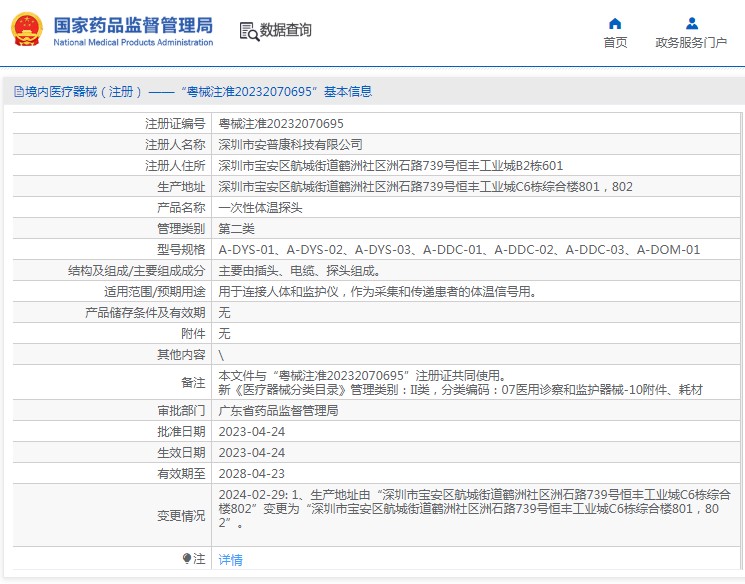Select backslash value in 其他内容 row
745x584 pixels.
coord(221,355)
